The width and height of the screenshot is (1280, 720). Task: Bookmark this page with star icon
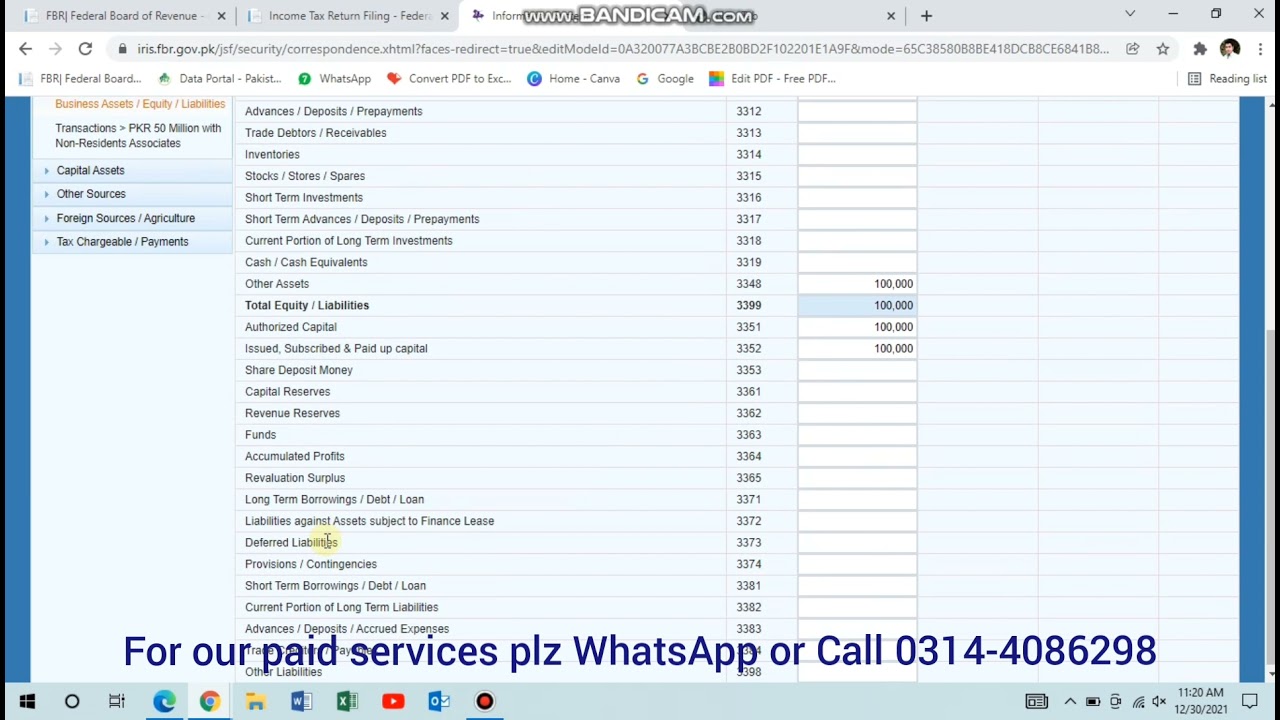click(x=1163, y=48)
